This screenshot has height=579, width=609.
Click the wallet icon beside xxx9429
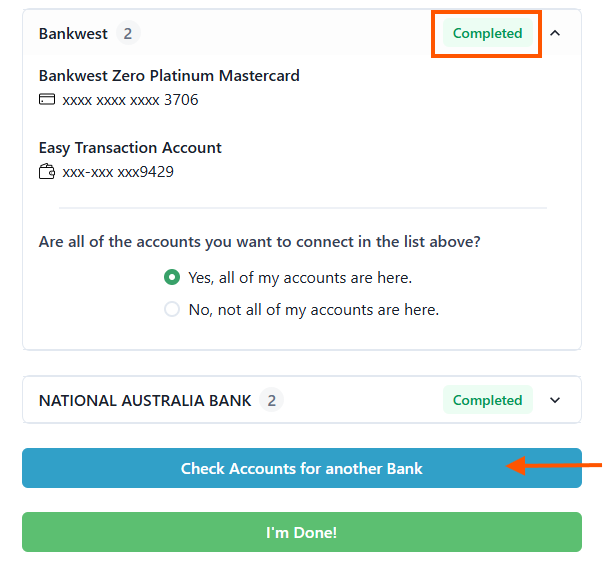point(47,172)
